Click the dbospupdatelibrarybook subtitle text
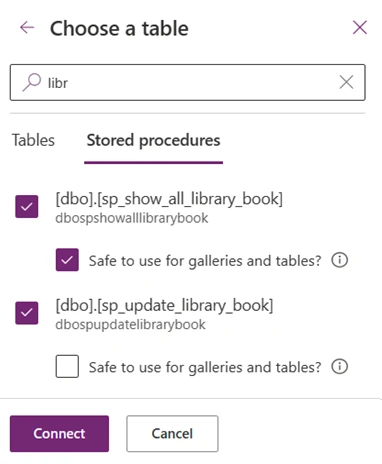The image size is (382, 464). coord(130,325)
